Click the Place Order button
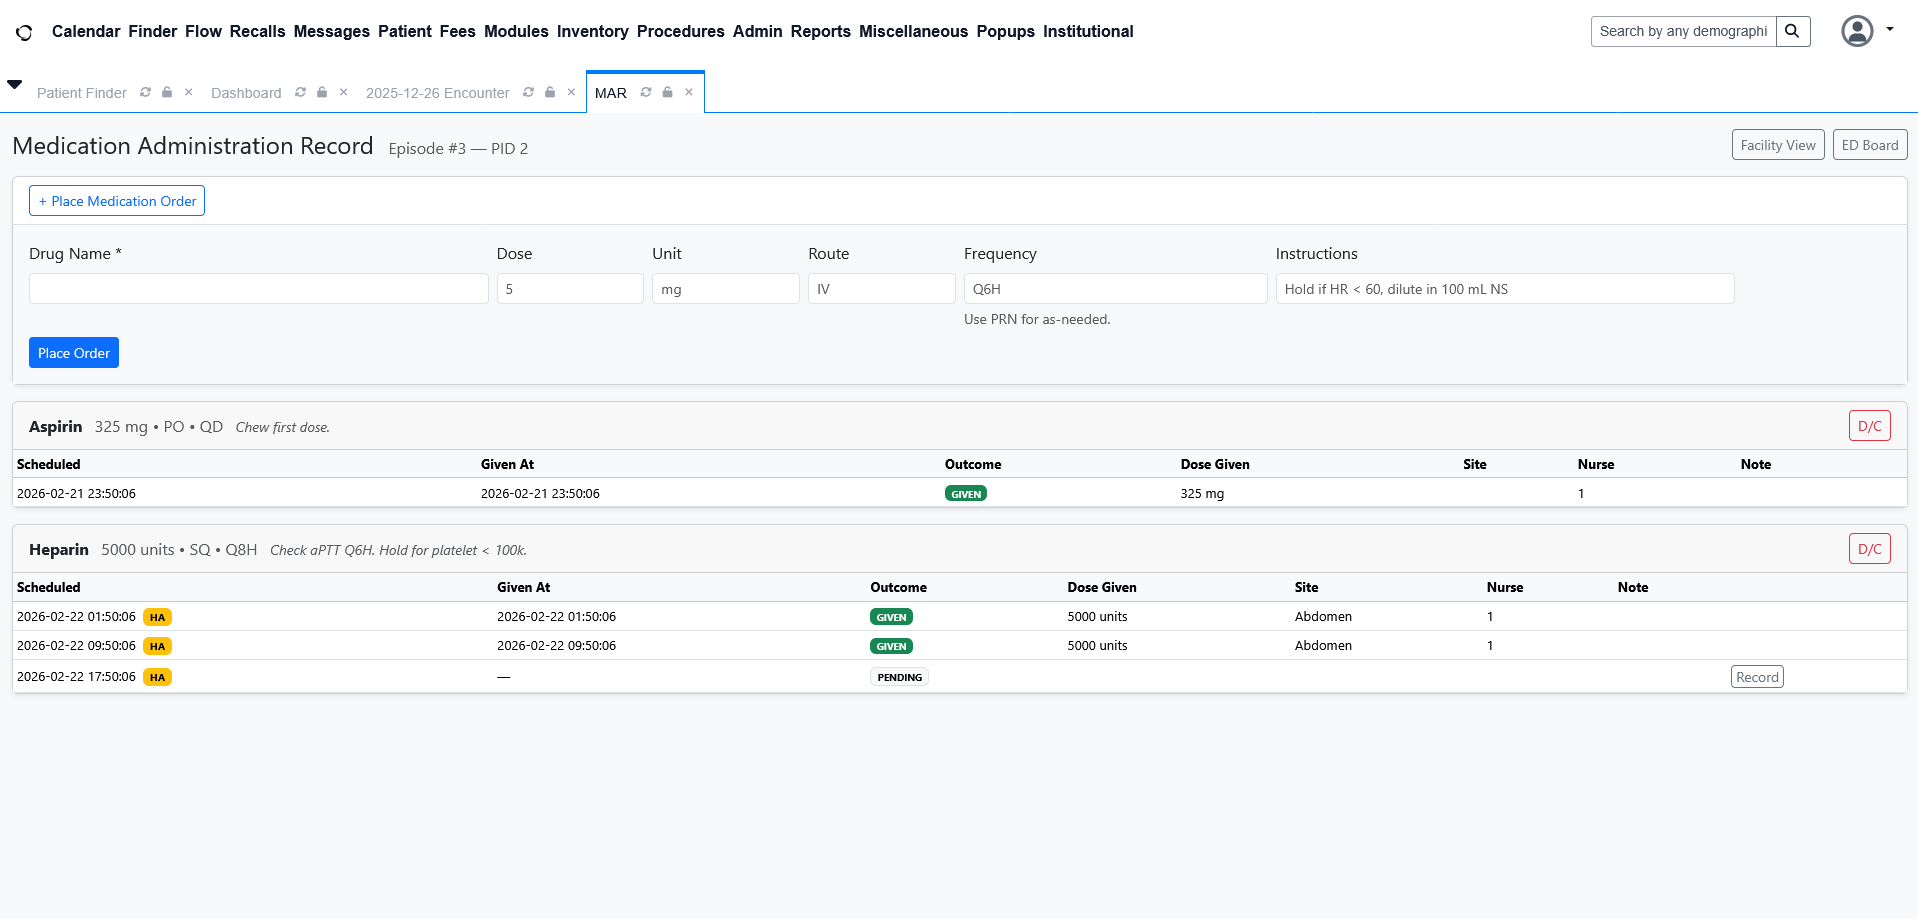Image resolution: width=1918 pixels, height=919 pixels. coord(74,353)
